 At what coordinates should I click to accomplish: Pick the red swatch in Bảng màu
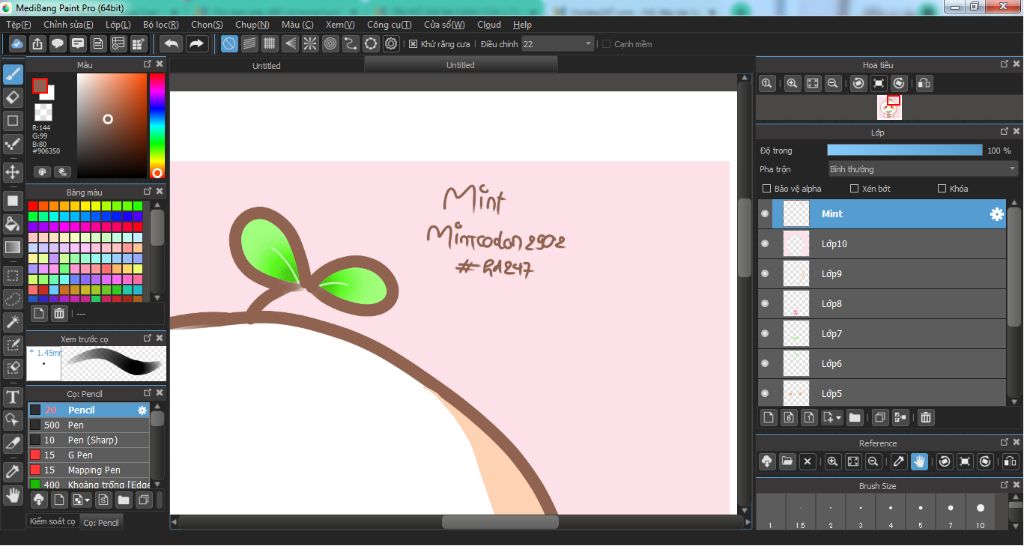(x=33, y=206)
